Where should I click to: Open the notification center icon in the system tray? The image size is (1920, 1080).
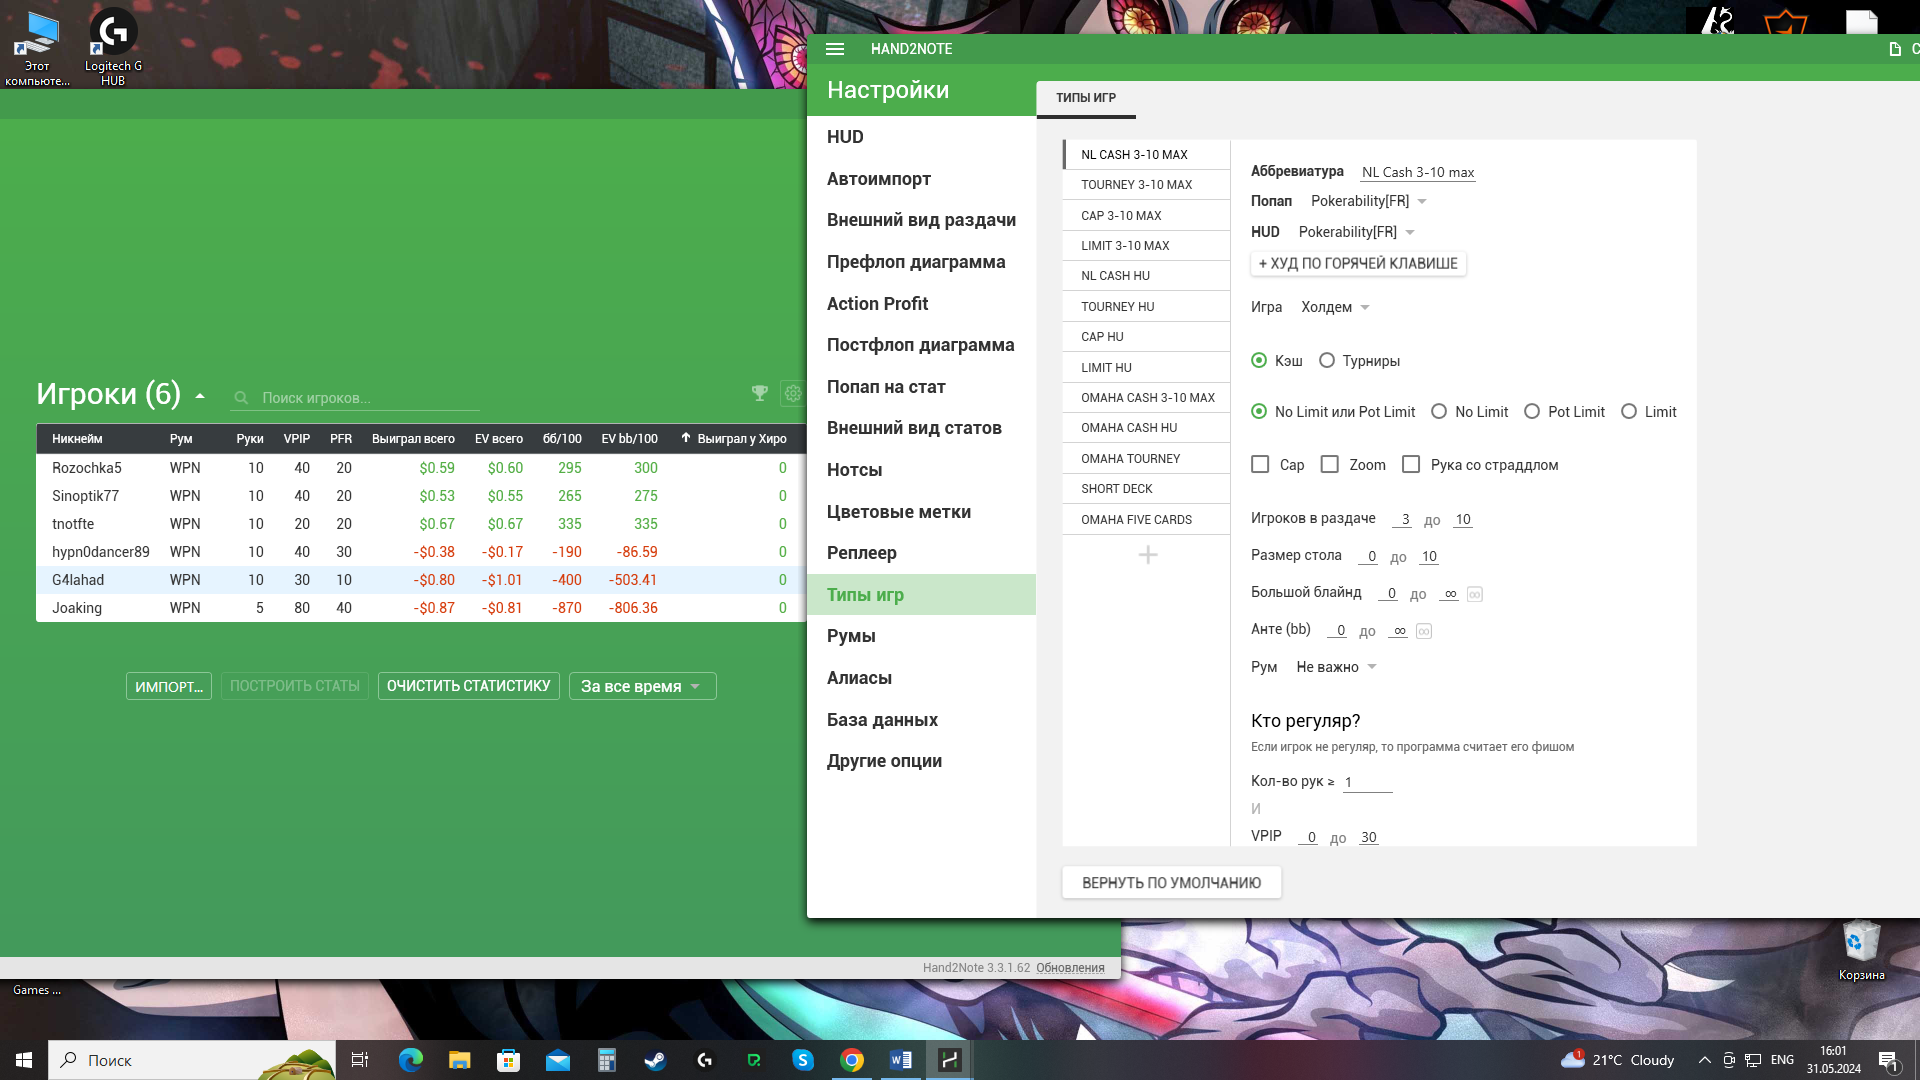click(1888, 1060)
